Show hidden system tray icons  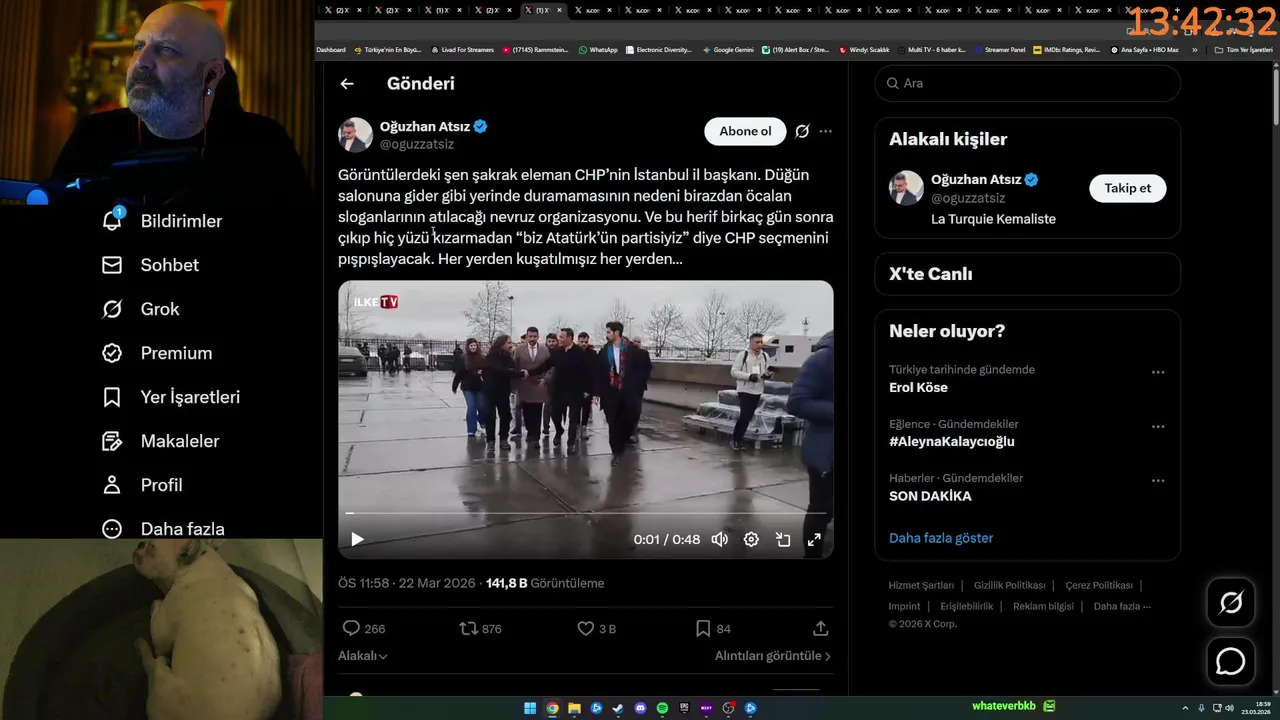tap(1185, 708)
